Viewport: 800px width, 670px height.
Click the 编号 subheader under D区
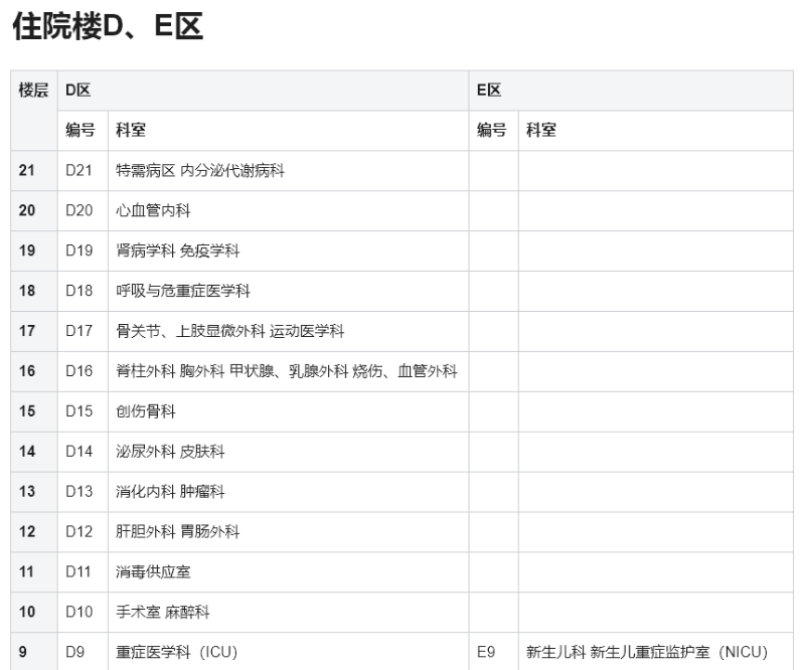click(83, 131)
